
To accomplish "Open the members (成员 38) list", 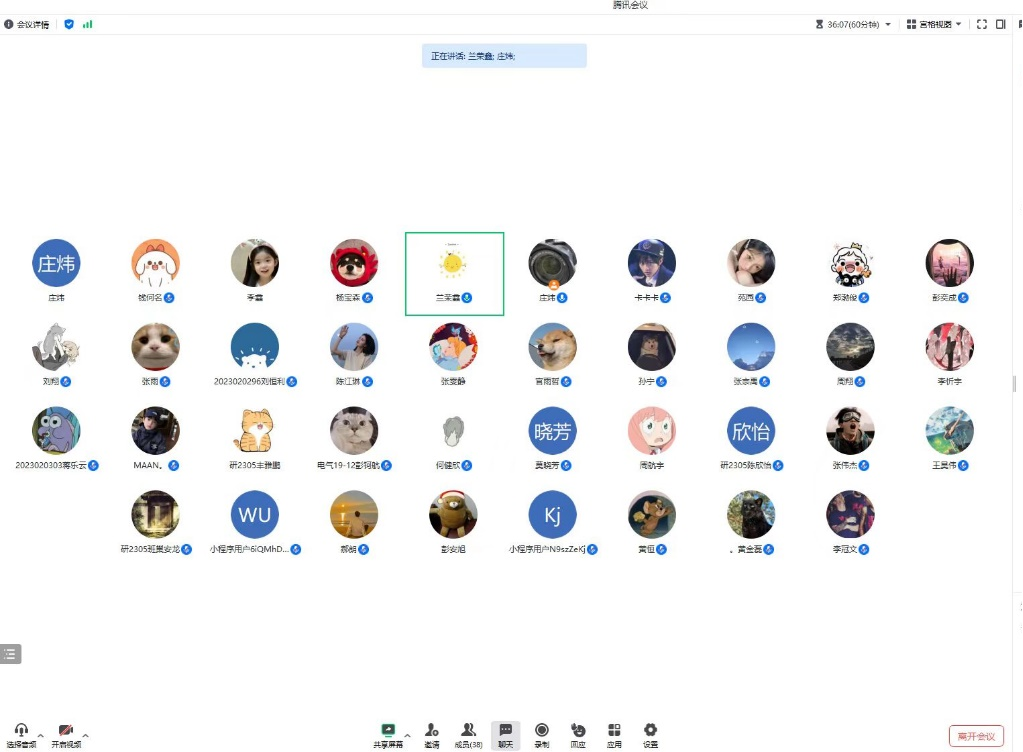I will [x=468, y=735].
